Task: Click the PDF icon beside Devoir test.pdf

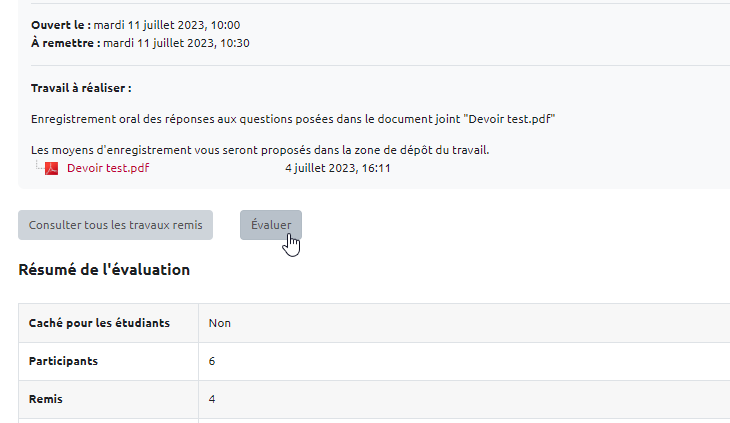Action: 52,168
